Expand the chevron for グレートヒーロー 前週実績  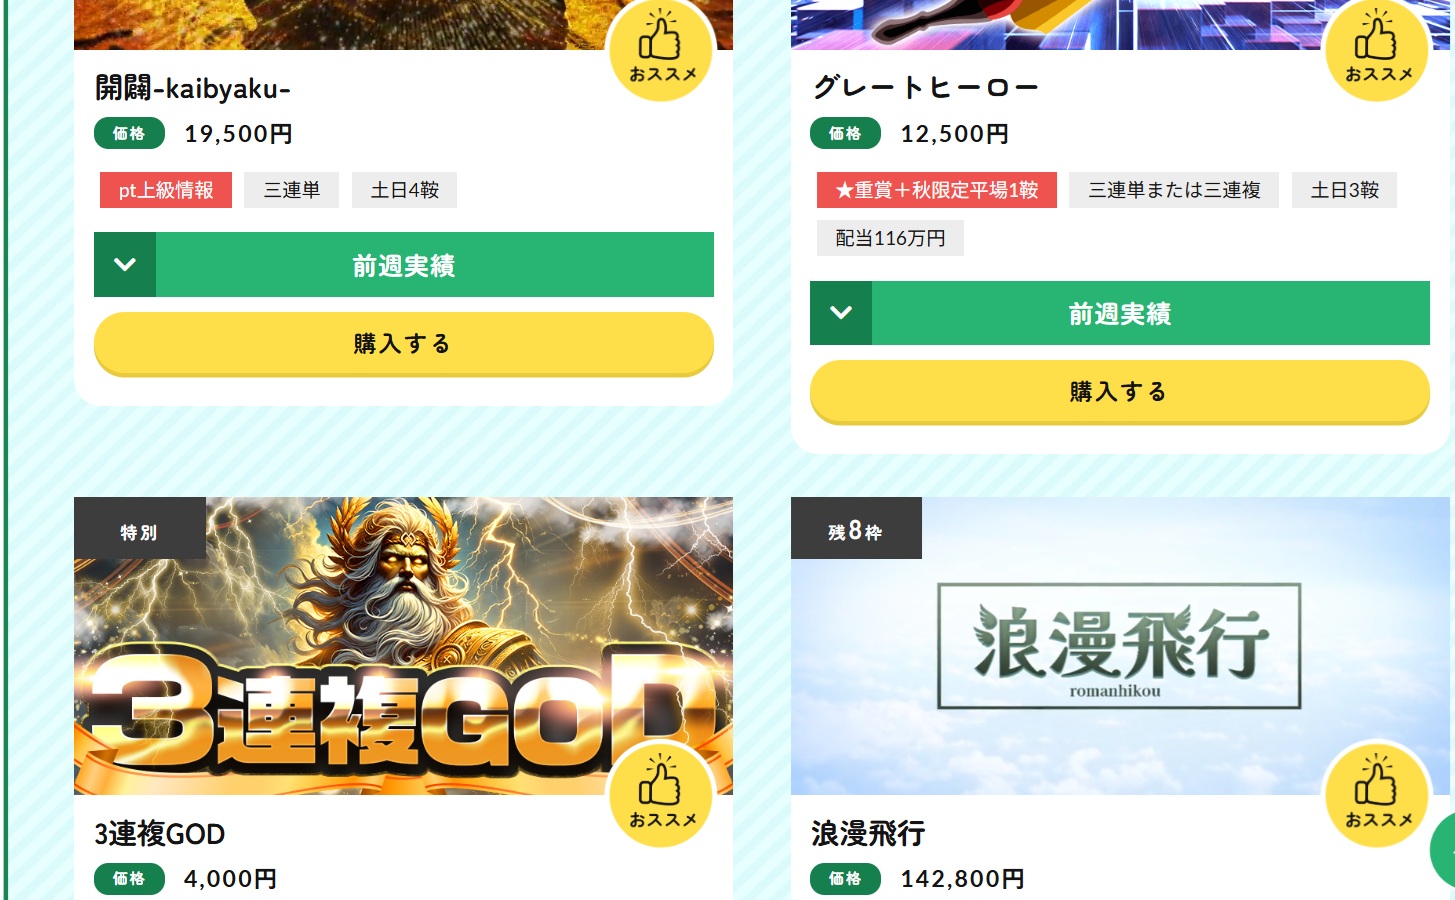(x=841, y=313)
